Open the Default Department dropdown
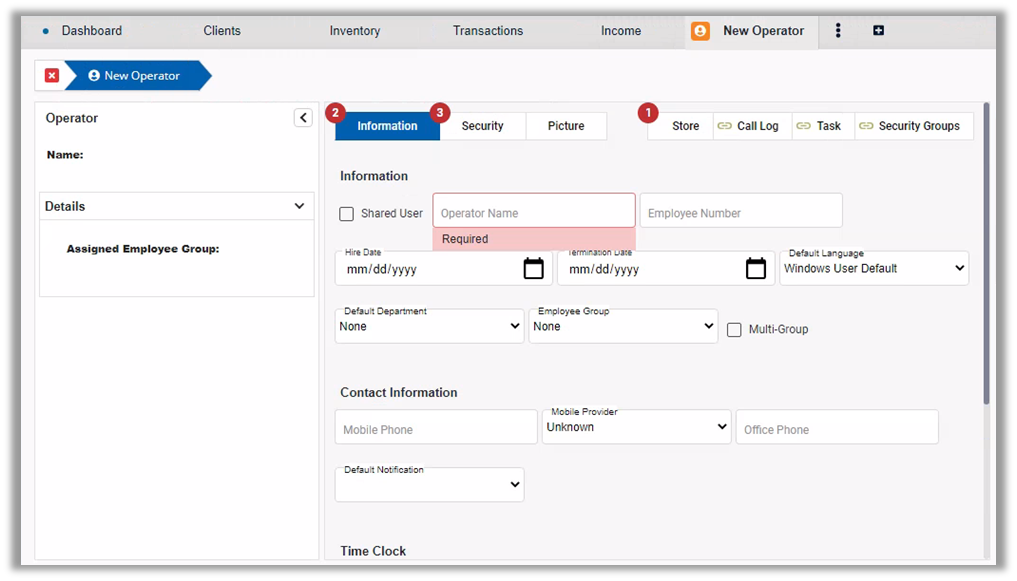The height and width of the screenshot is (581, 1017). 430,326
